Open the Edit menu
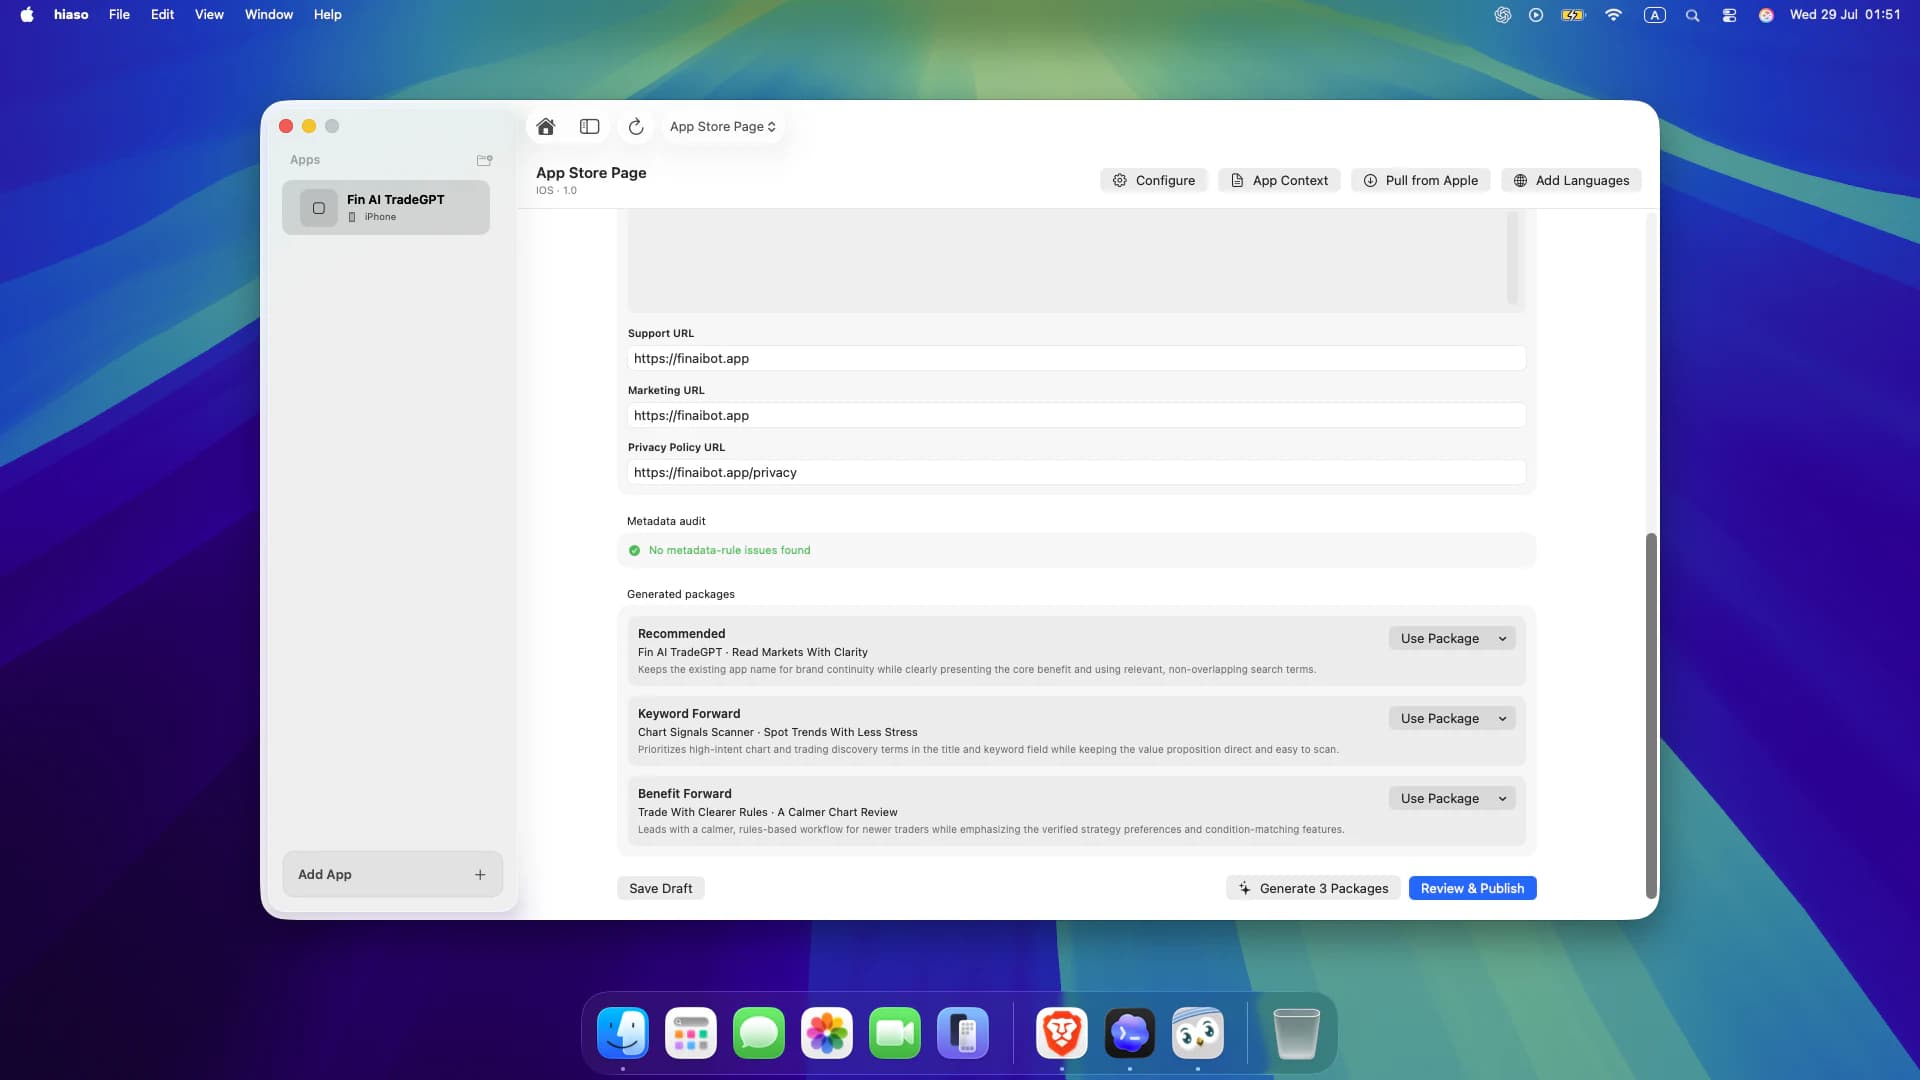The width and height of the screenshot is (1920, 1080). [x=162, y=14]
